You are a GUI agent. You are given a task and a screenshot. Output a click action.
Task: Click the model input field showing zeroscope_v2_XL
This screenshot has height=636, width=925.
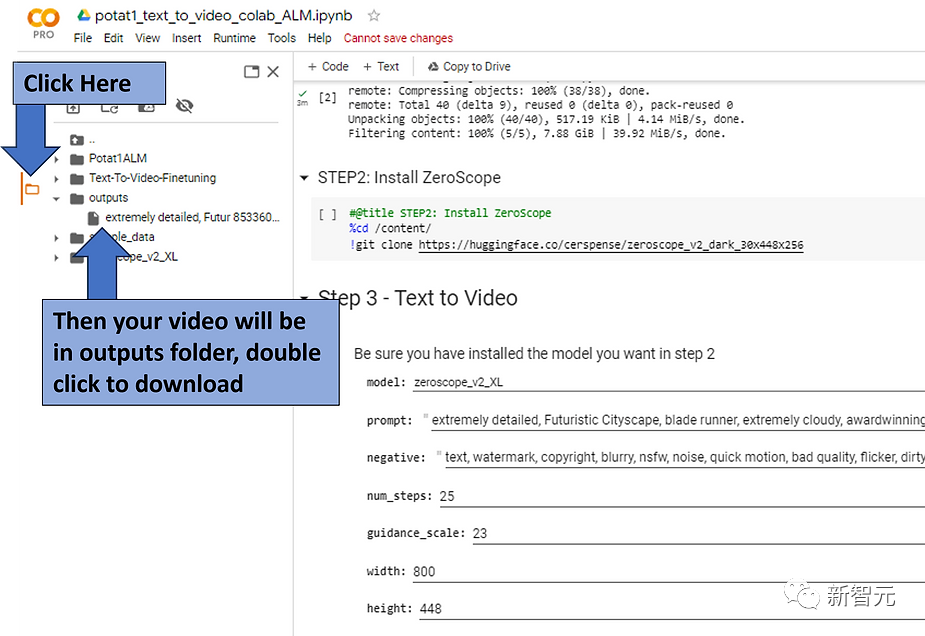click(668, 382)
